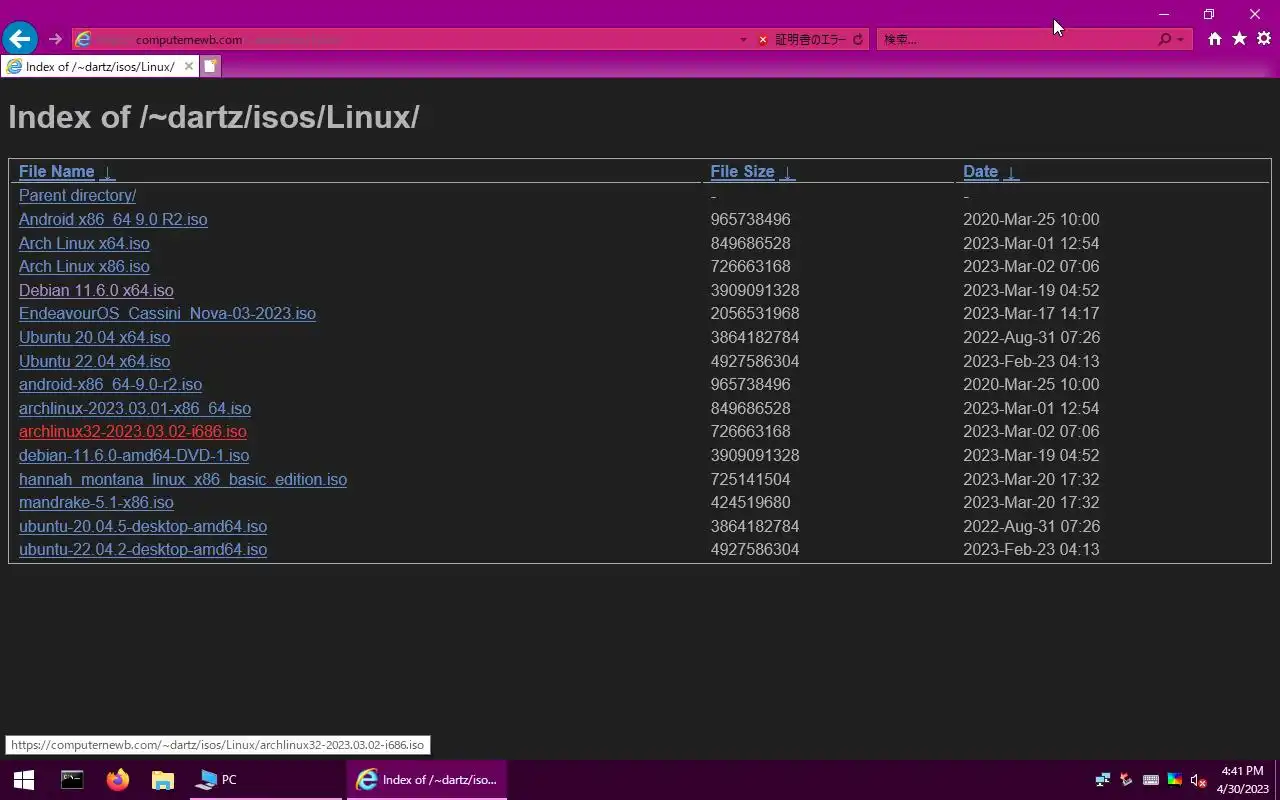Click the Refresh page icon

[858, 40]
